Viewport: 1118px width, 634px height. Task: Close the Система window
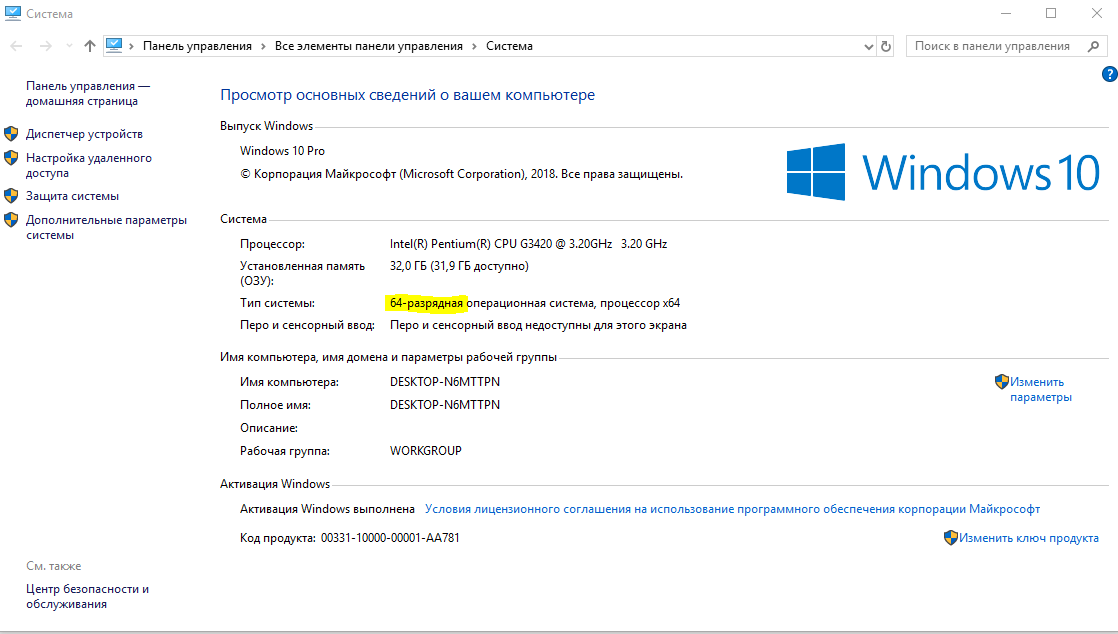click(1097, 14)
